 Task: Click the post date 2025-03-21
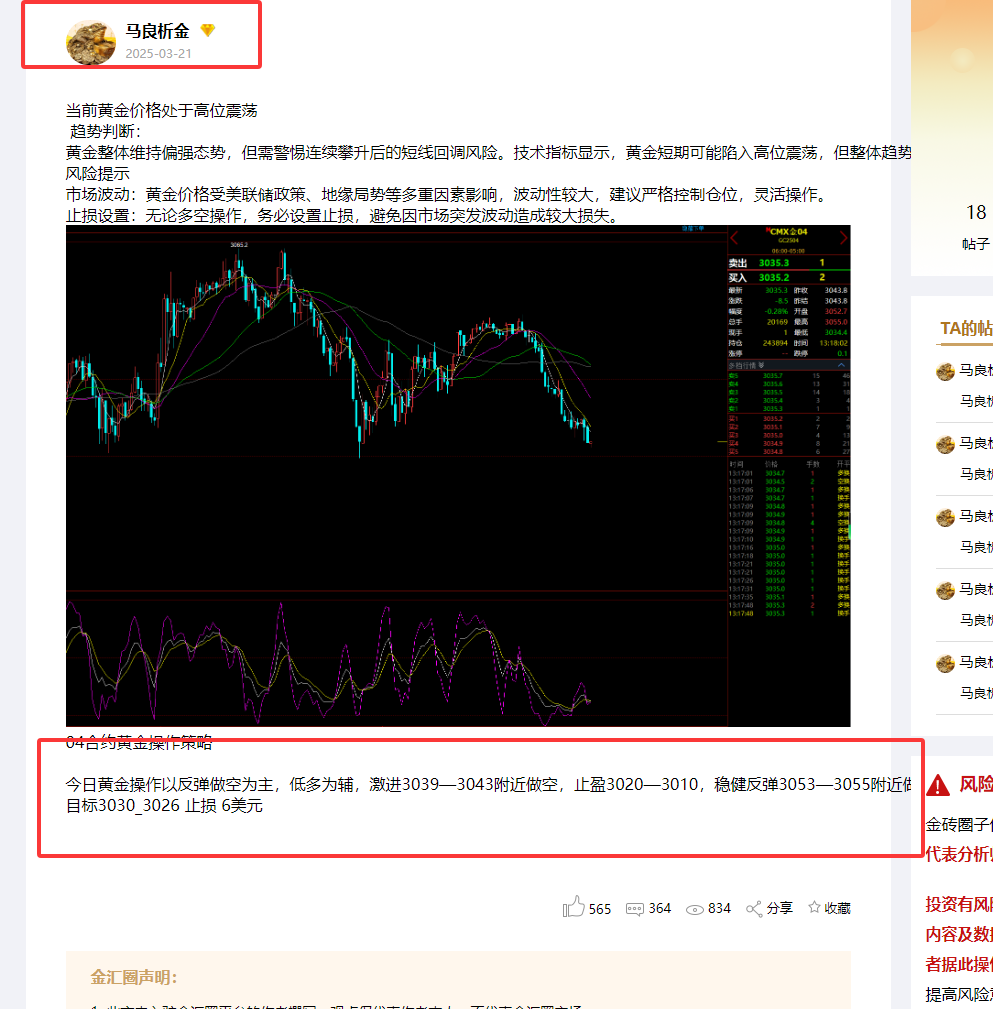(x=158, y=53)
